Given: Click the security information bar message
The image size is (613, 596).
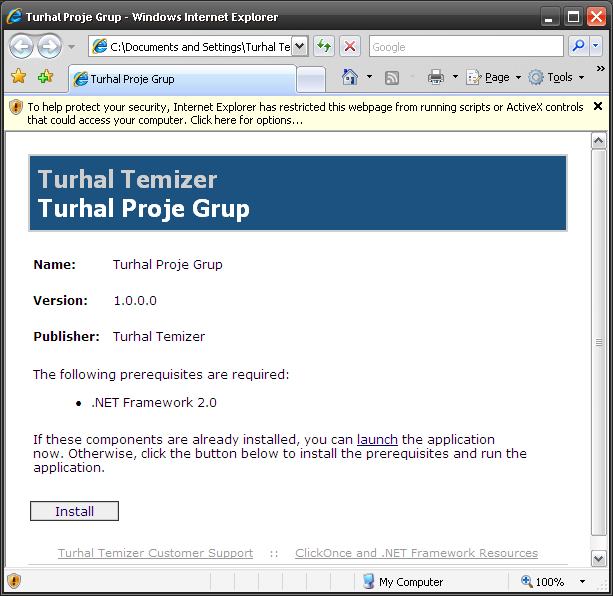Looking at the screenshot, I should (305, 113).
